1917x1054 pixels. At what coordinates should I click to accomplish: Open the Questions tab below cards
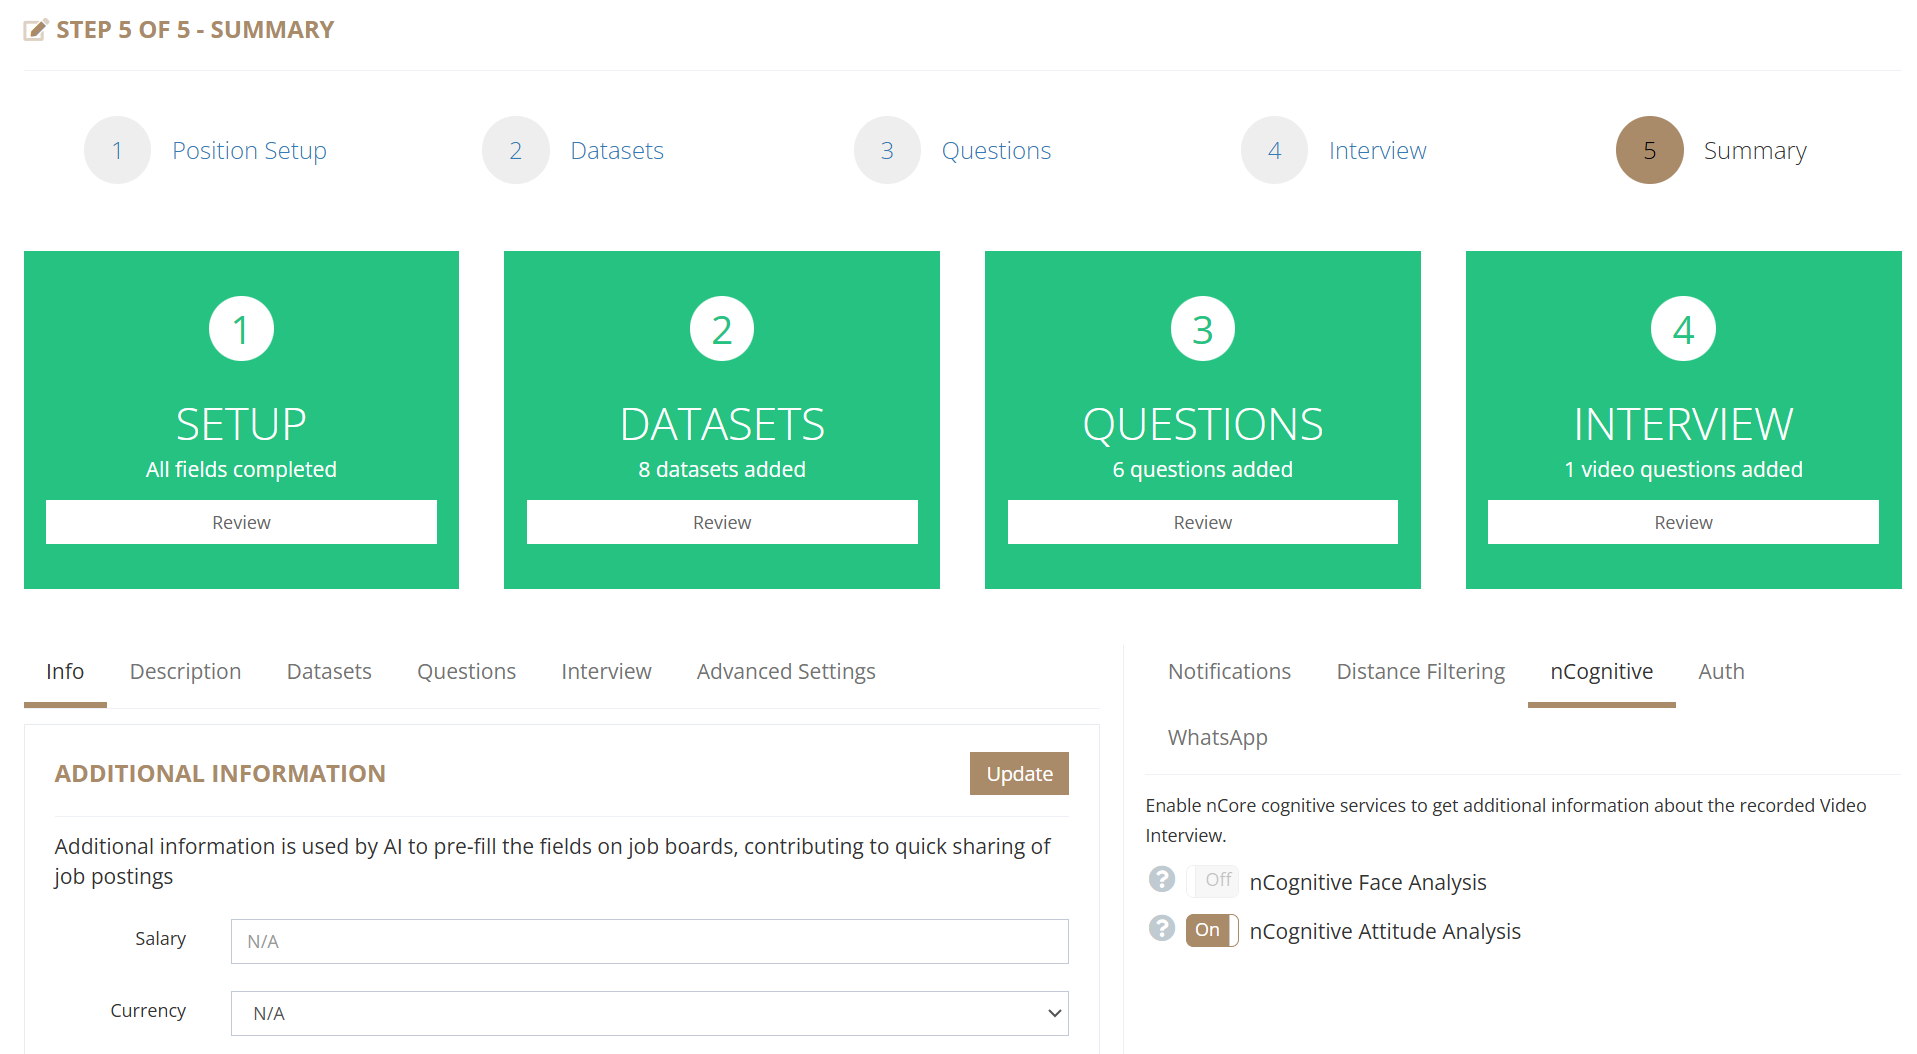pyautogui.click(x=466, y=672)
